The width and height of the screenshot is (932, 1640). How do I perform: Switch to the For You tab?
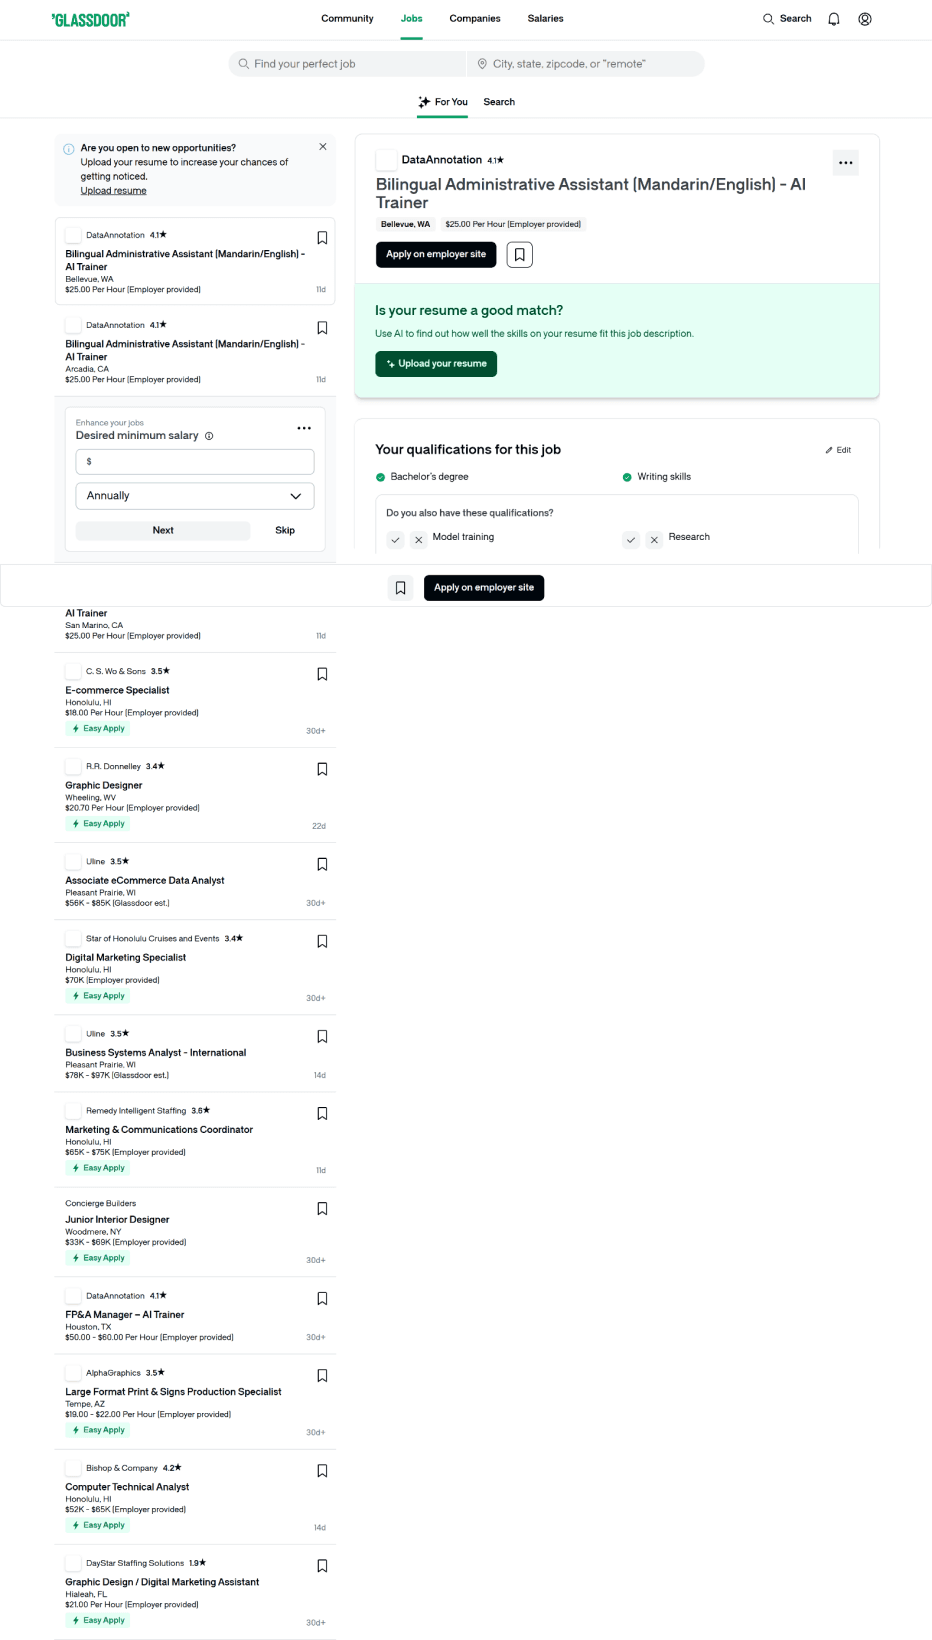[x=443, y=102]
